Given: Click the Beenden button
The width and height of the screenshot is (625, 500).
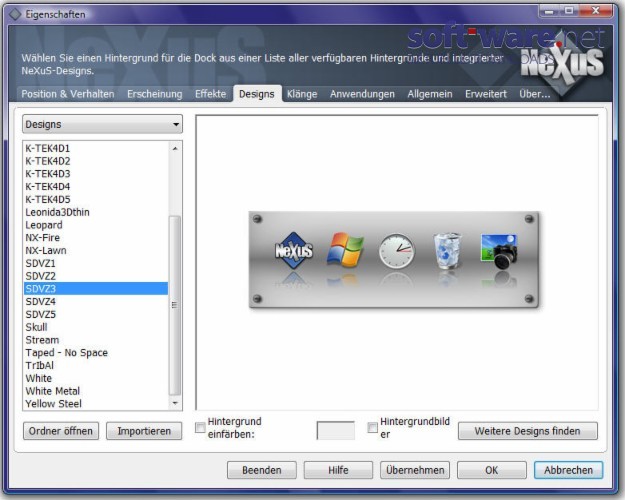Looking at the screenshot, I should [261, 470].
